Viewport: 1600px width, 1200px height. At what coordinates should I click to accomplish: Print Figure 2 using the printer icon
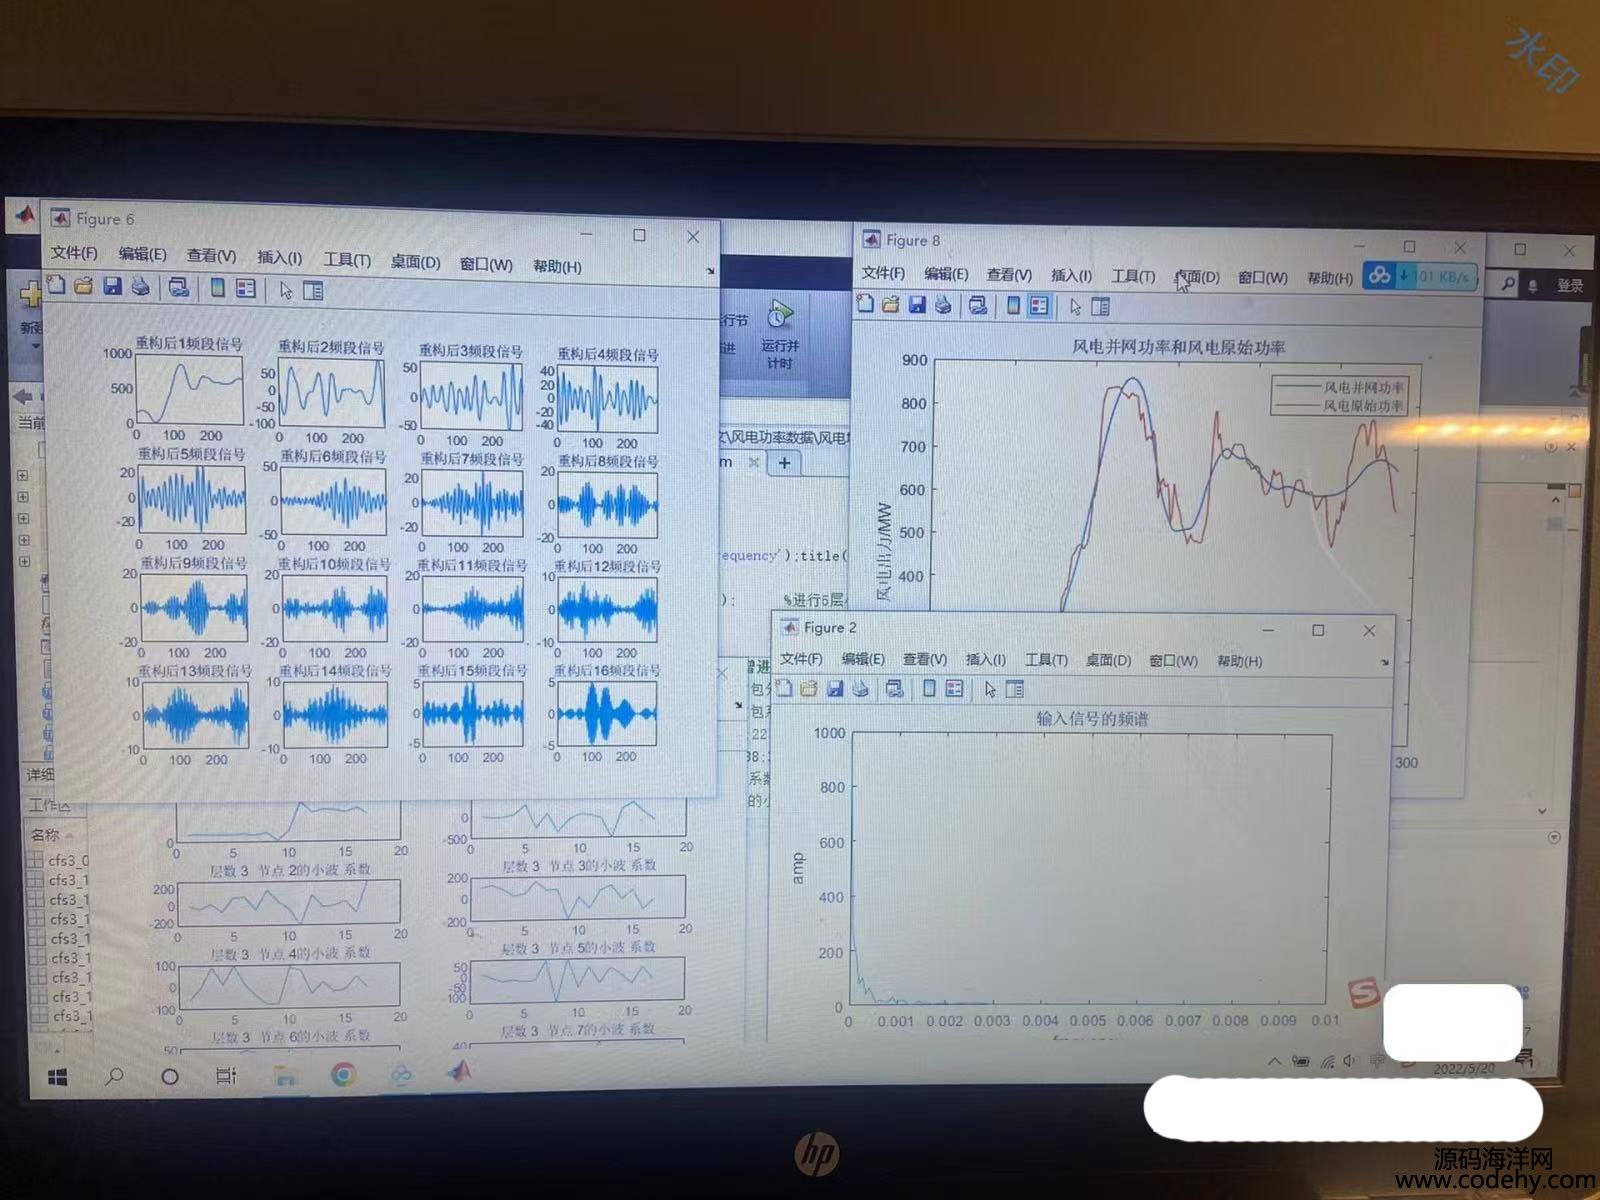point(860,688)
